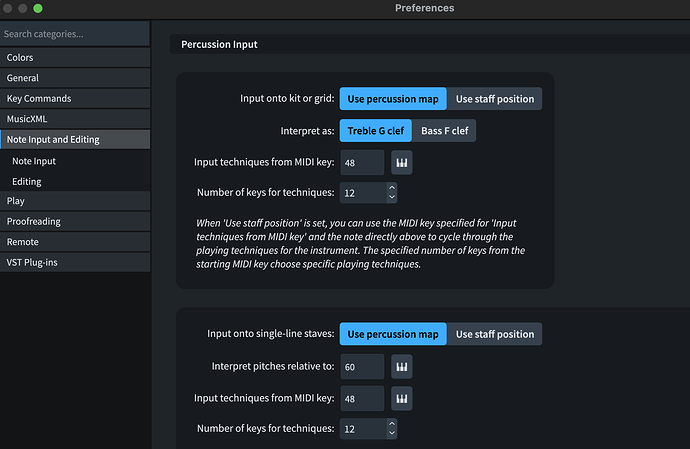Select the Note Input sub-item

click(34, 160)
